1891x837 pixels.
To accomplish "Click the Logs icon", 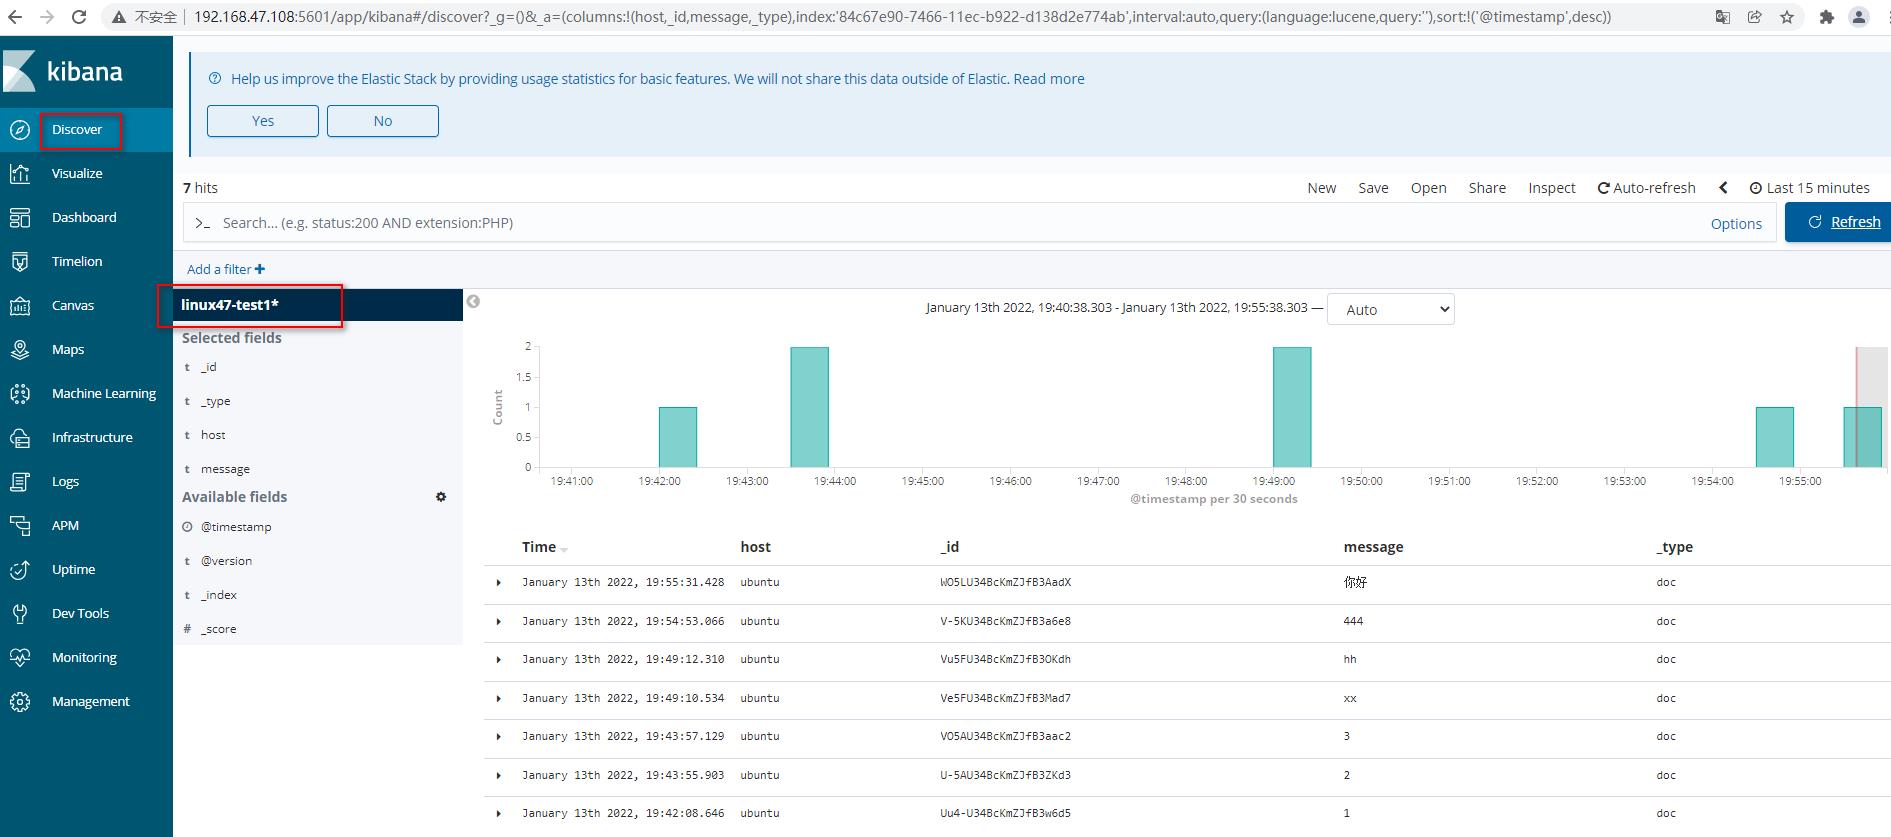I will pos(20,482).
